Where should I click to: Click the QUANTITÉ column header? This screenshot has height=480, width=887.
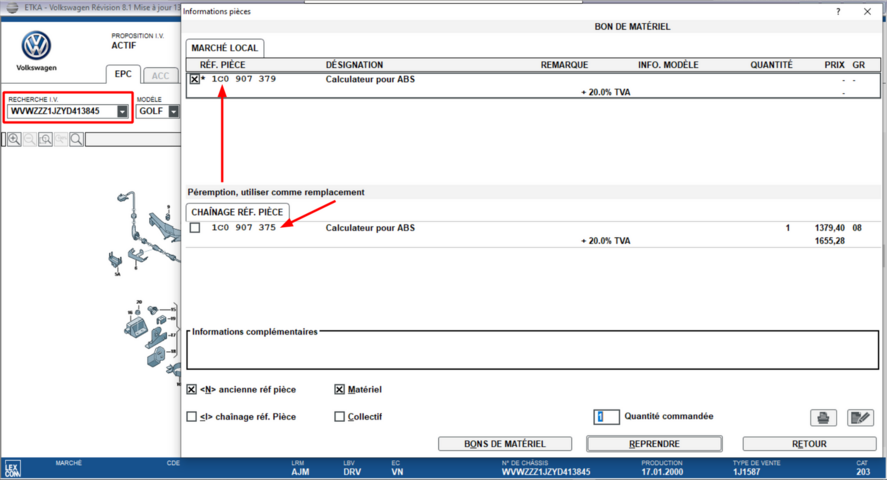click(771, 65)
